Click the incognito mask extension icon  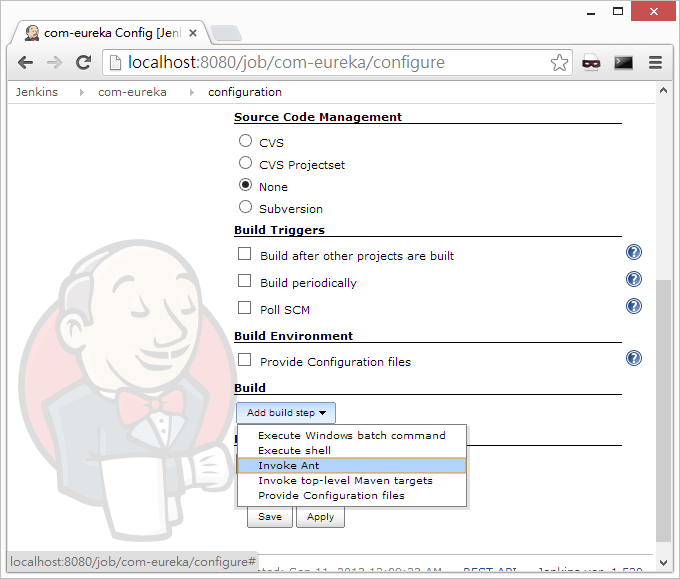[592, 62]
